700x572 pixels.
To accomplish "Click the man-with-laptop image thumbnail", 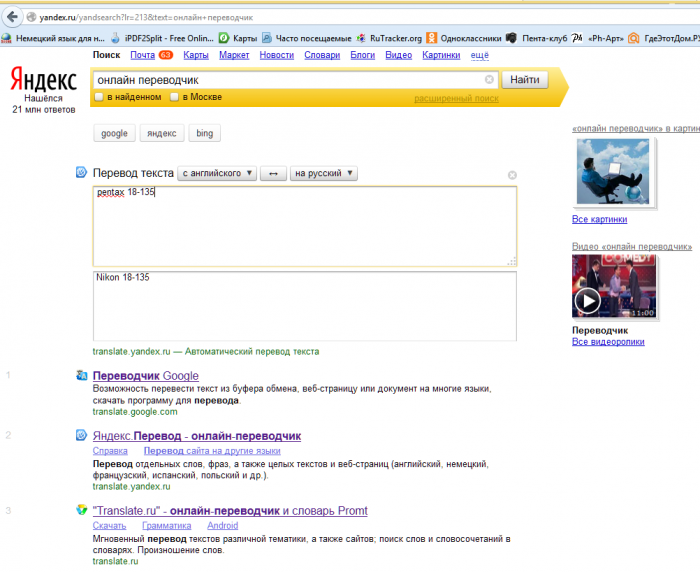I will pos(613,171).
